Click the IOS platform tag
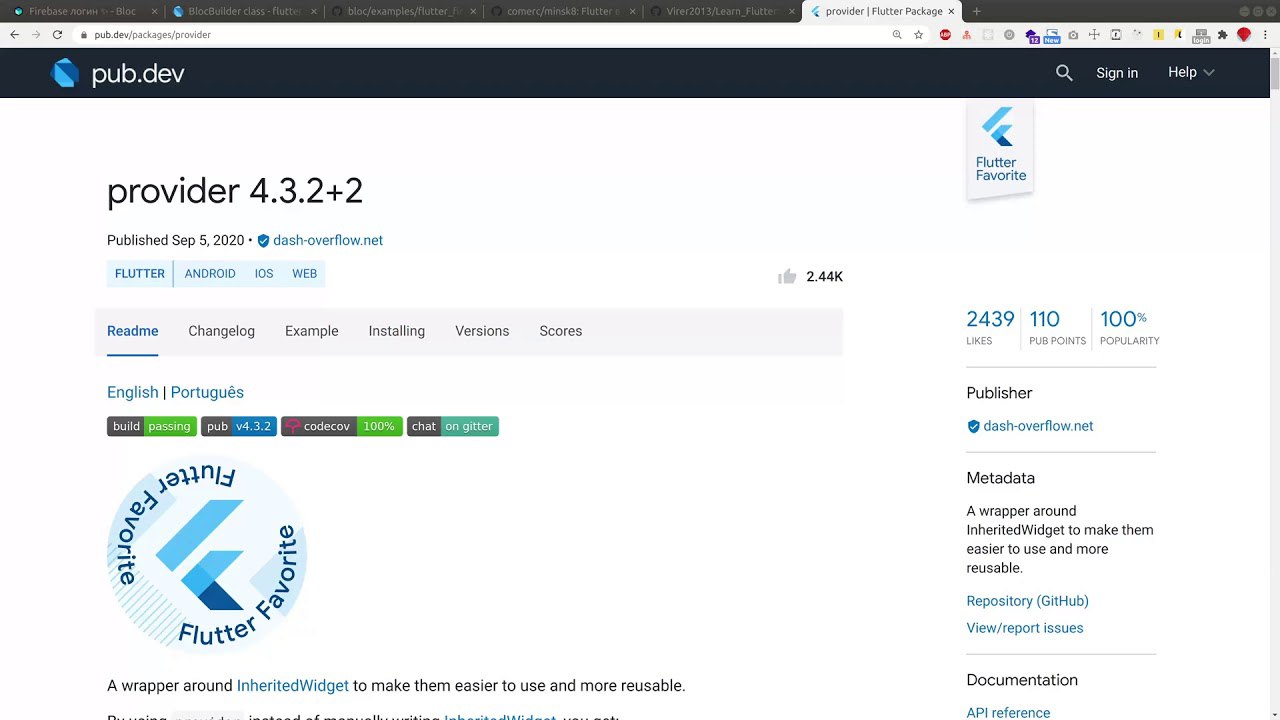Image resolution: width=1280 pixels, height=720 pixels. (264, 274)
